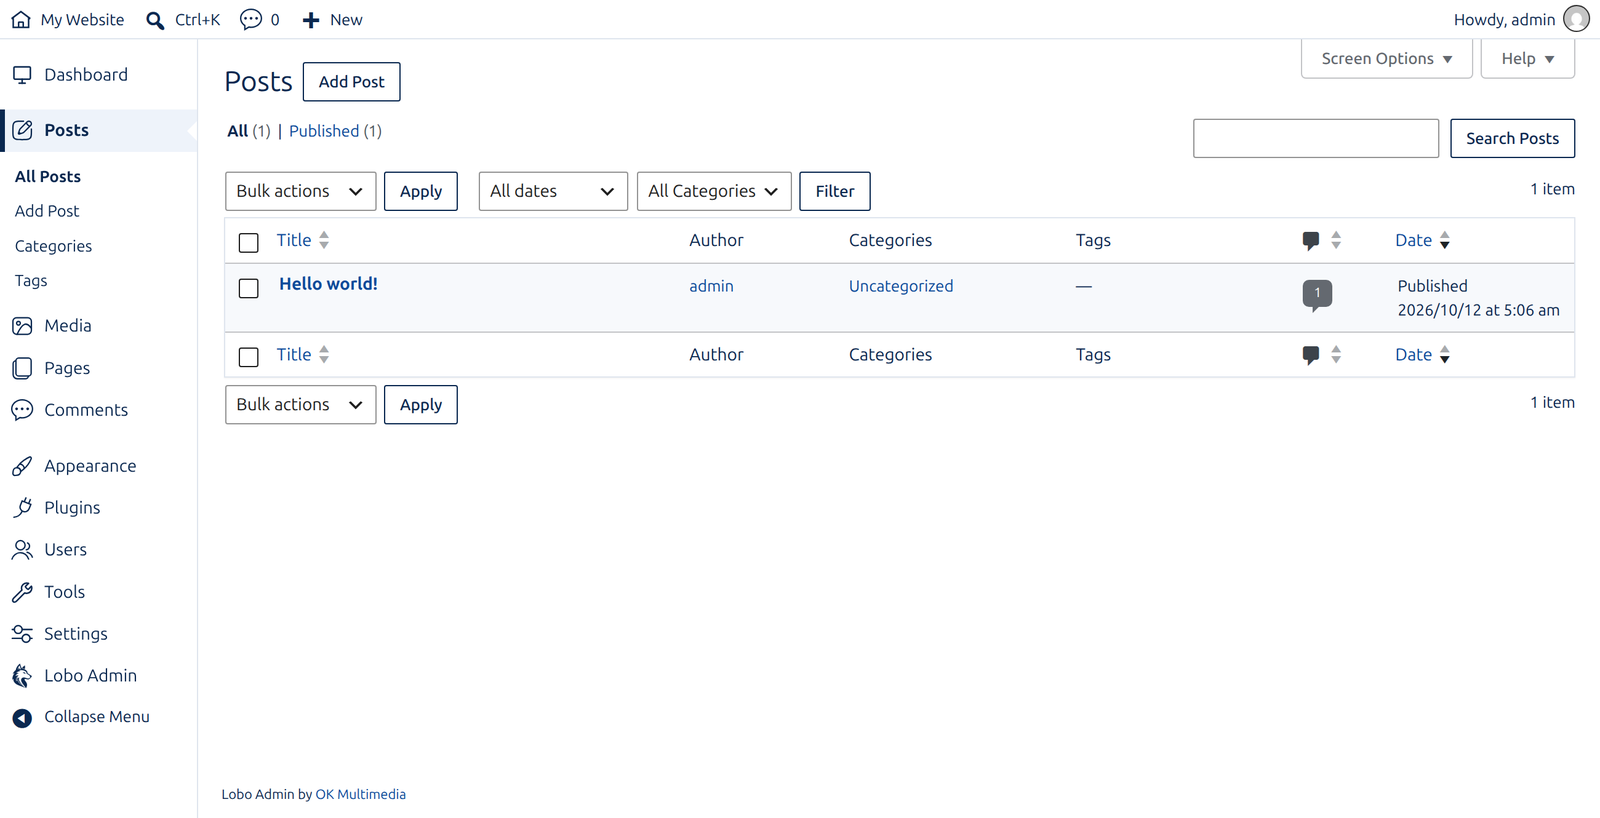Click the Collapse Menu arrow icon

point(22,718)
